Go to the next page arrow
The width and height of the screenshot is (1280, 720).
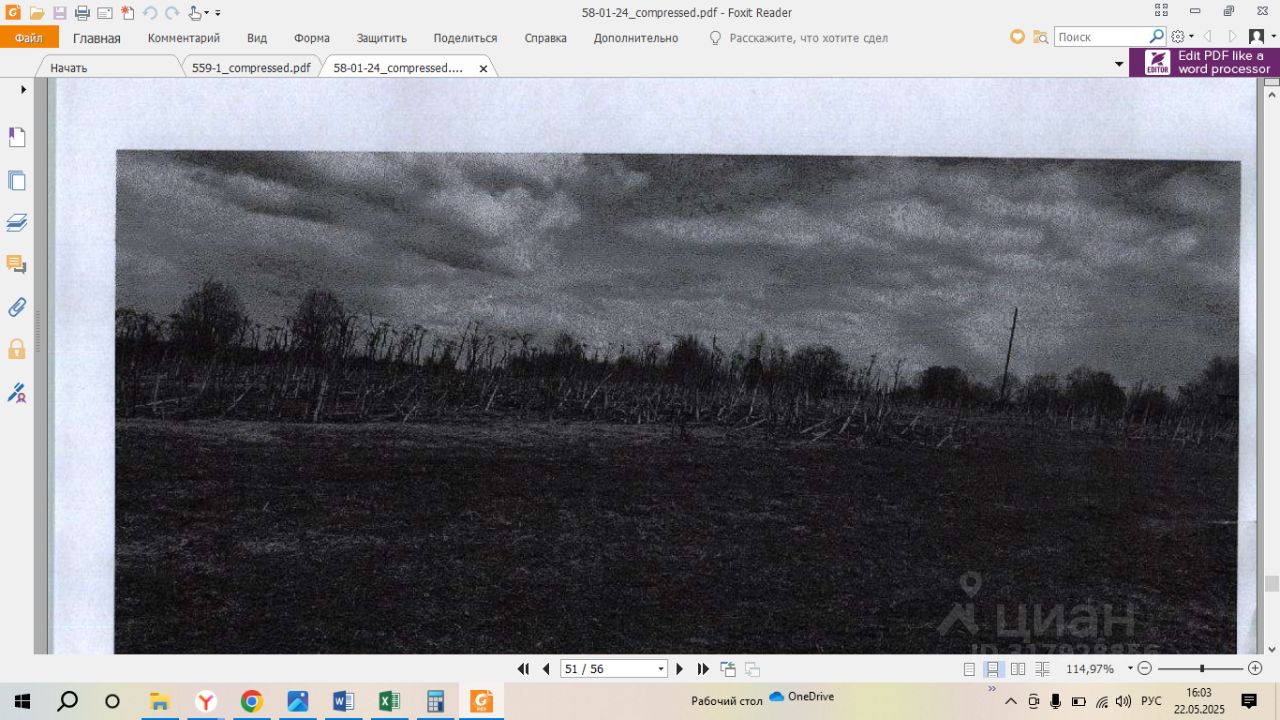(x=680, y=669)
